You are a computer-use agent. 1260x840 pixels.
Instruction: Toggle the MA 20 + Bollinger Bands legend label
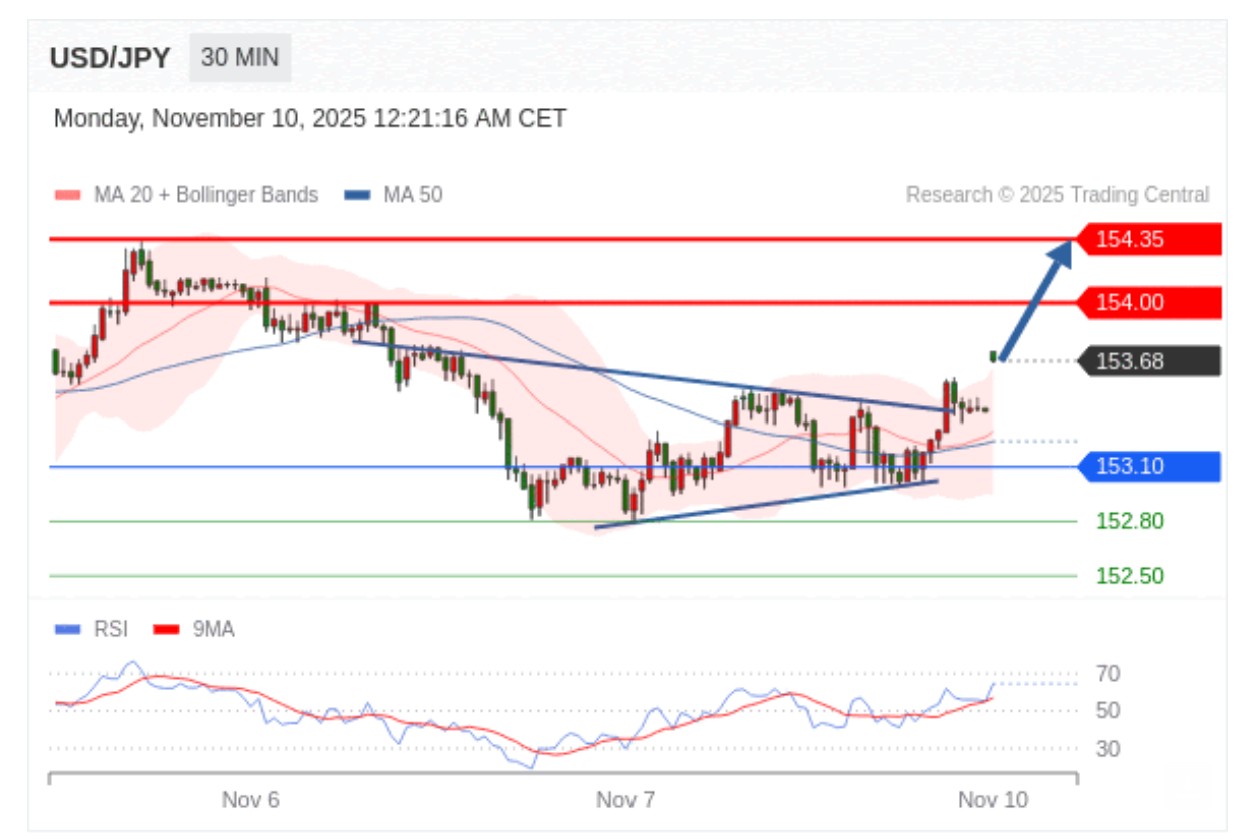pos(205,195)
